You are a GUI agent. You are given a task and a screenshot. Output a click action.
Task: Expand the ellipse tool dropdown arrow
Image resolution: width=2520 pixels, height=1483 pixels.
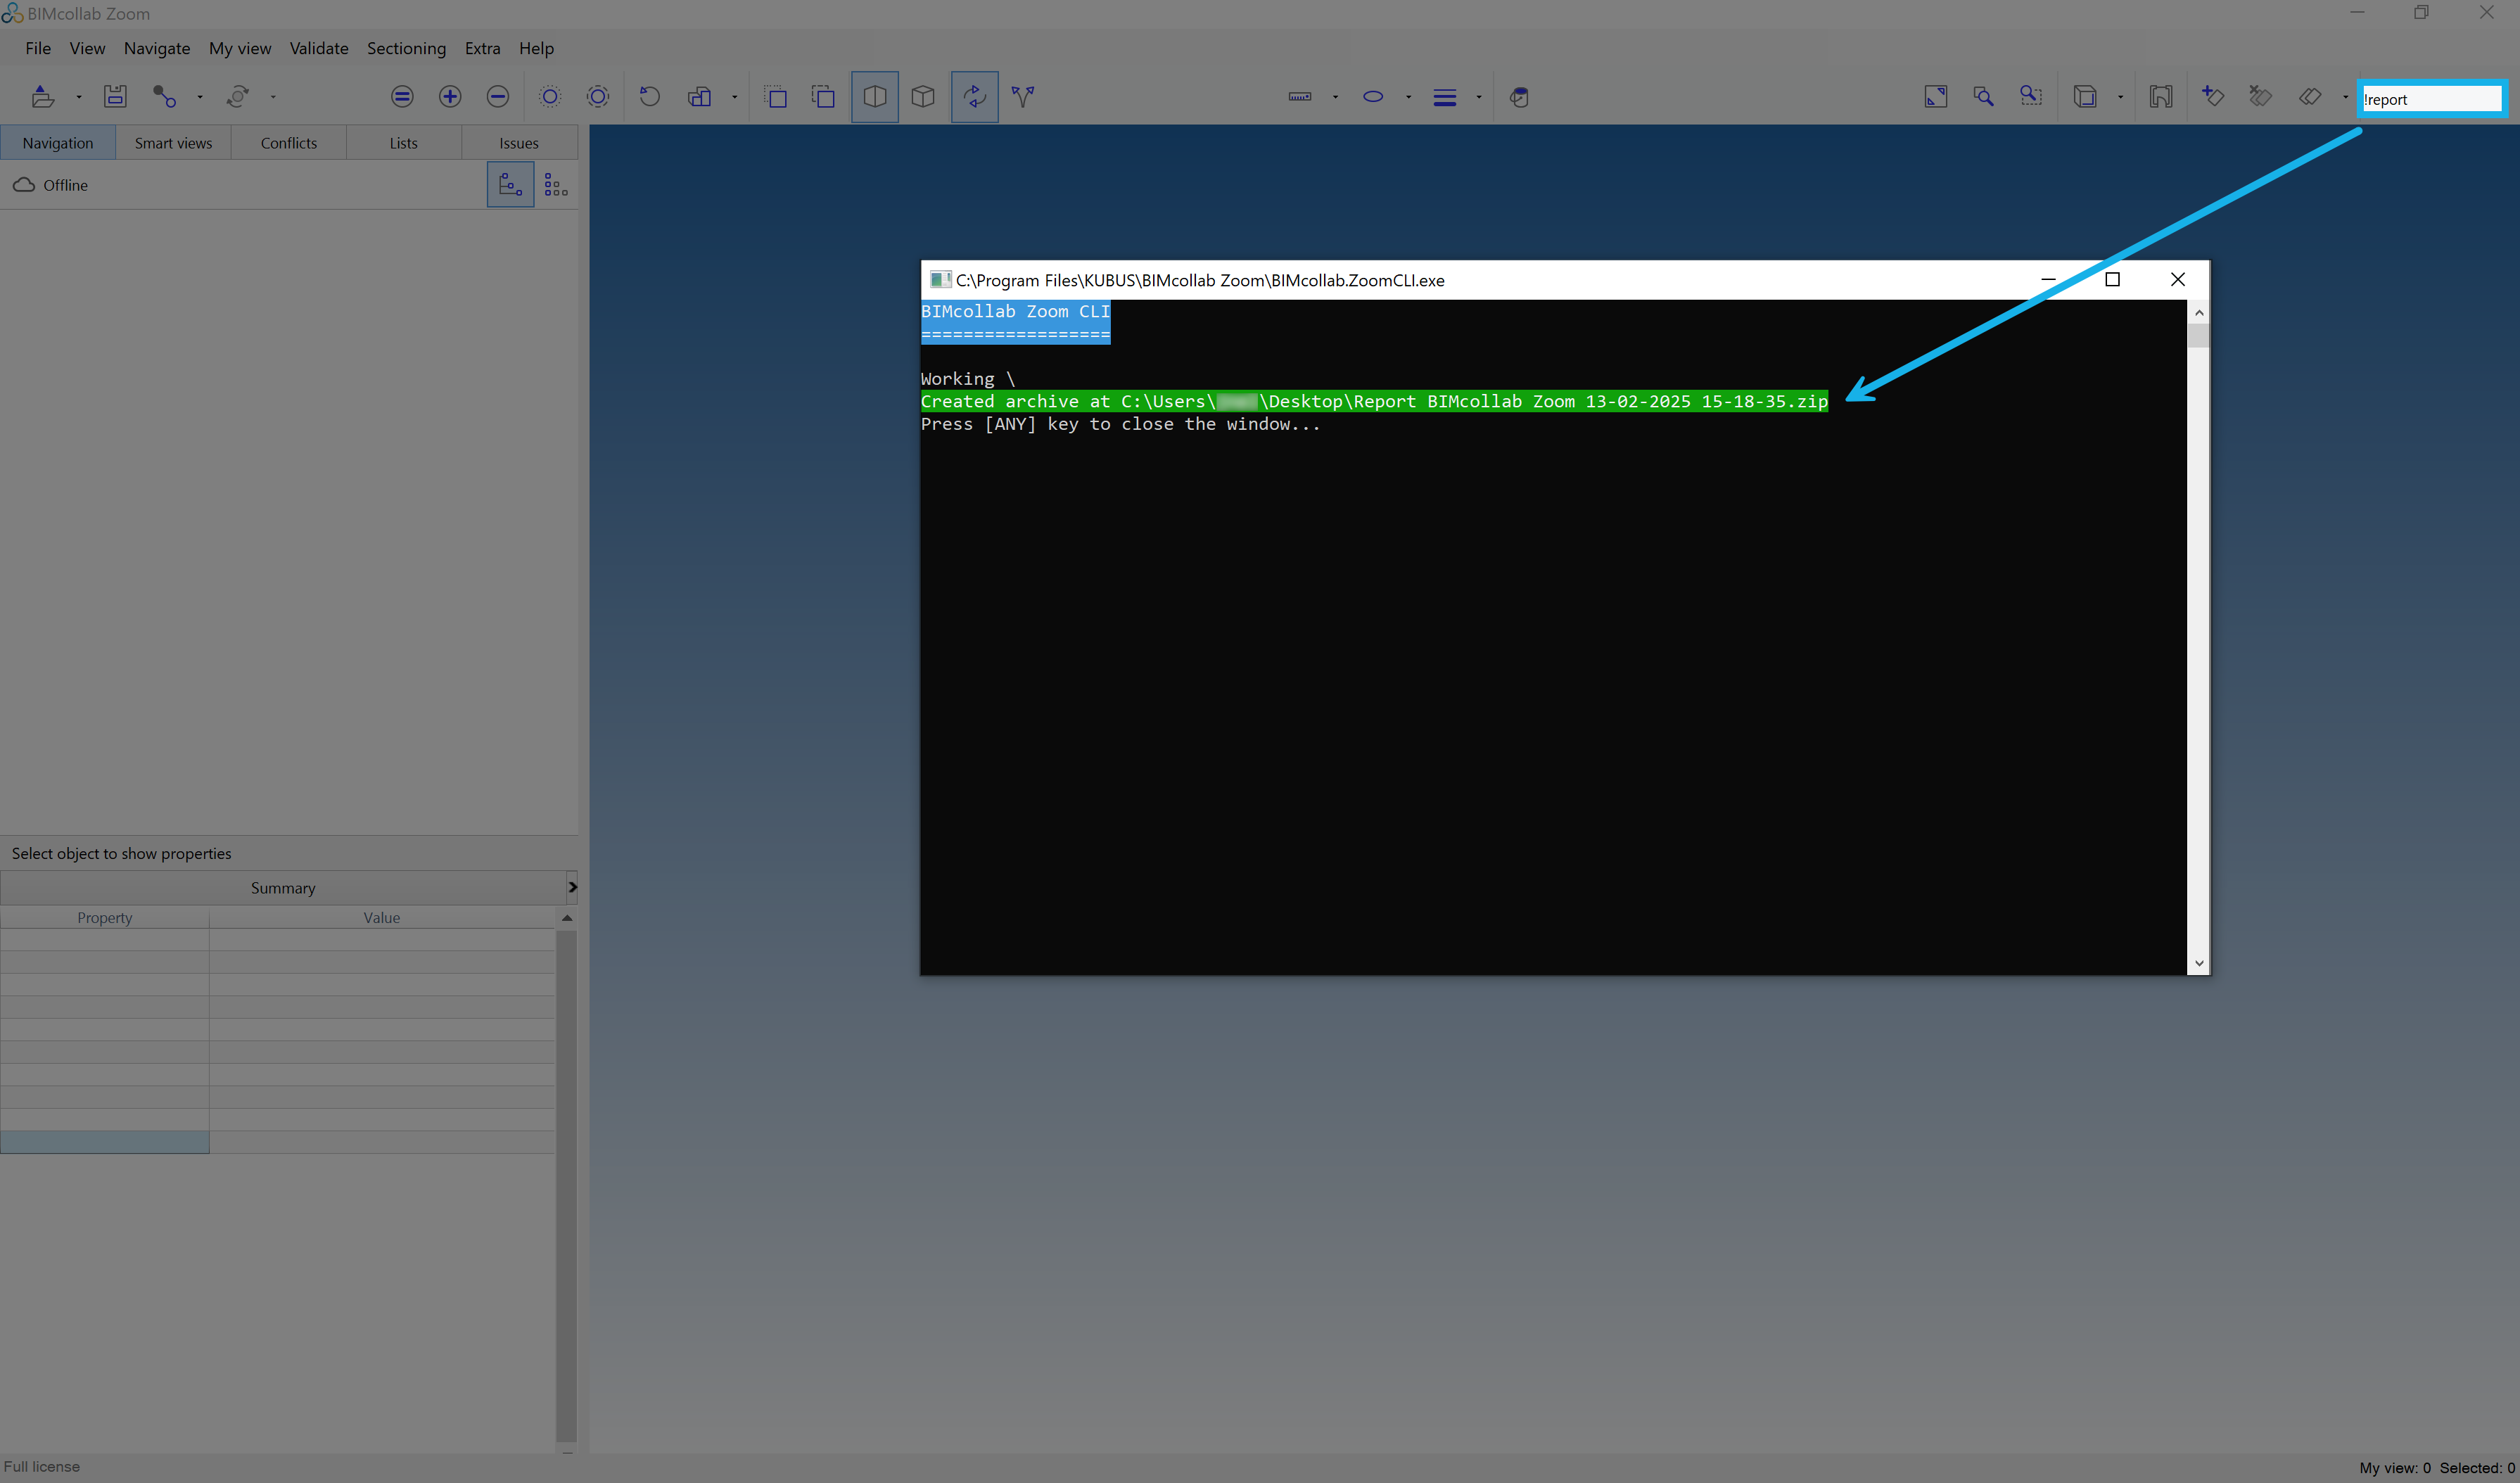pyautogui.click(x=1408, y=97)
